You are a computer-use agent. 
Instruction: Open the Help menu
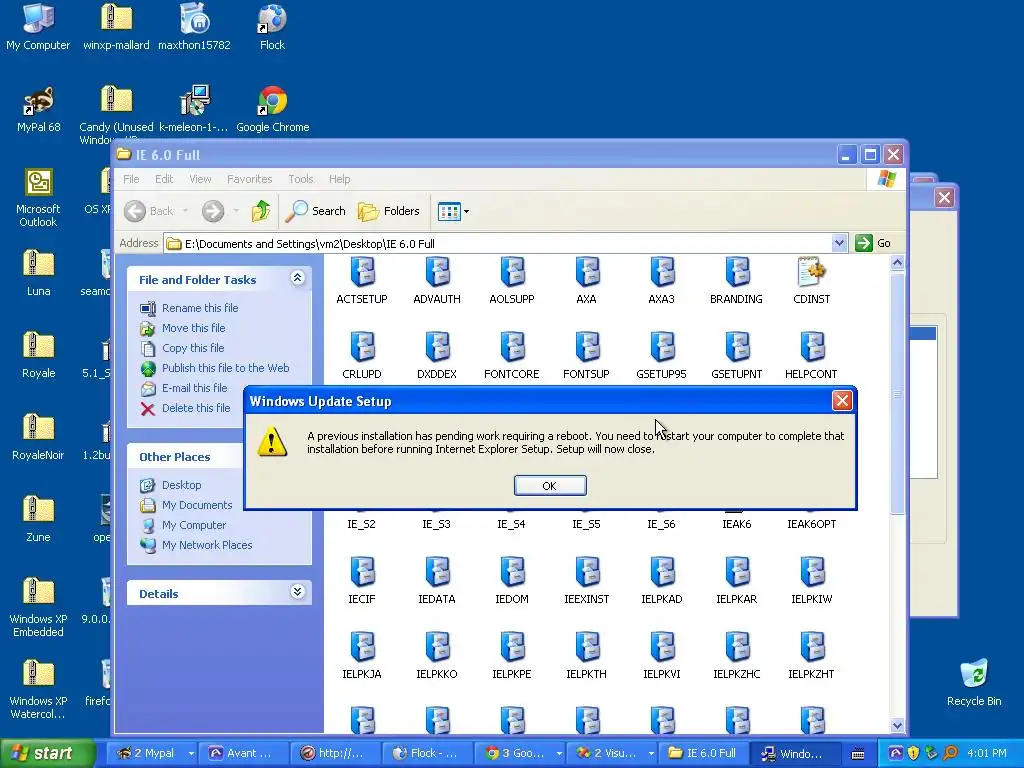[x=340, y=179]
